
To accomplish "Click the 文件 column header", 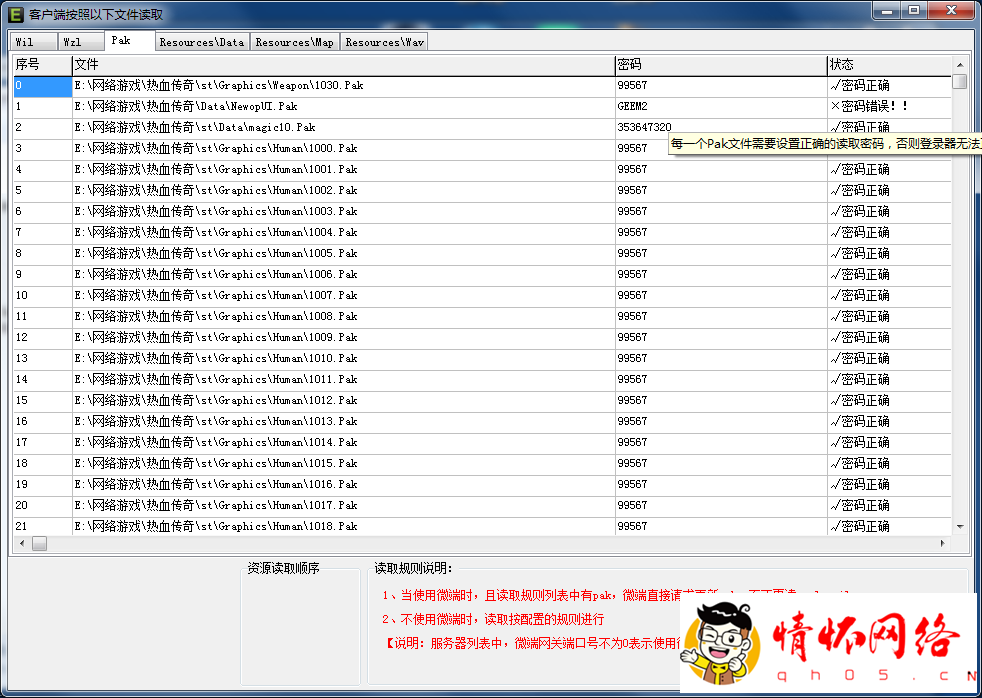I will pyautogui.click(x=344, y=64).
